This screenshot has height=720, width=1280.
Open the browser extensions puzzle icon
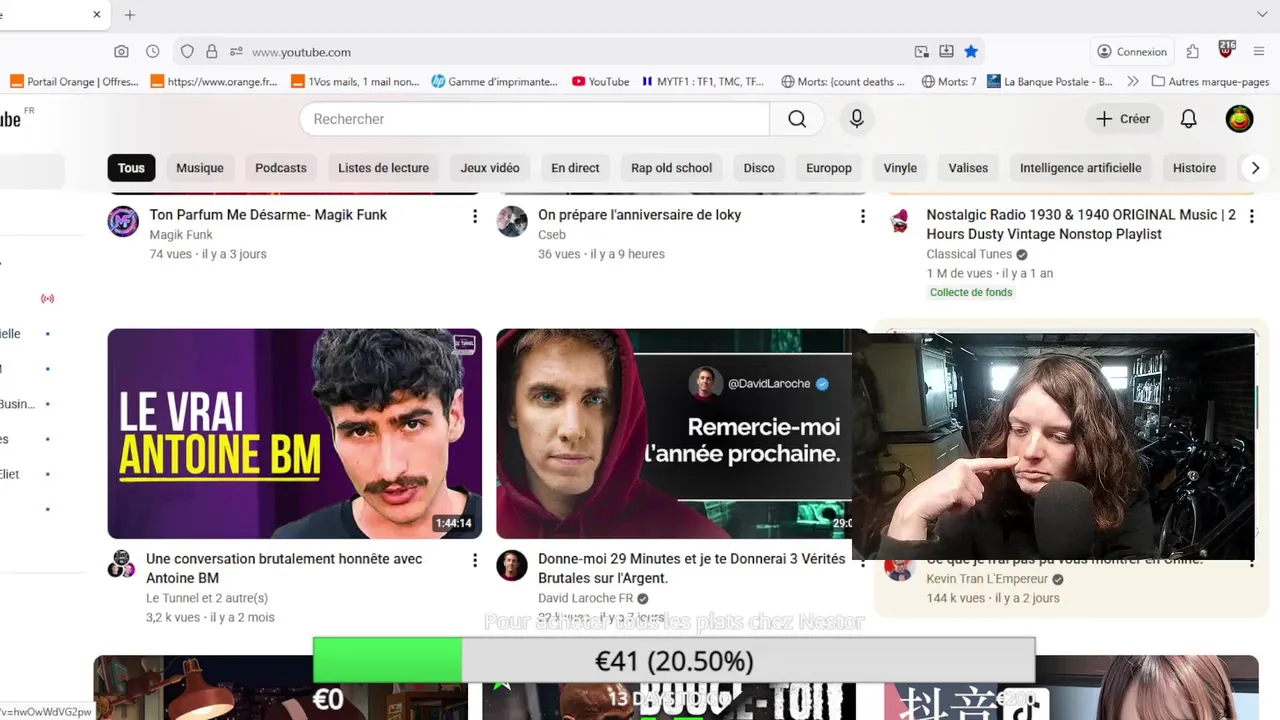(1192, 52)
